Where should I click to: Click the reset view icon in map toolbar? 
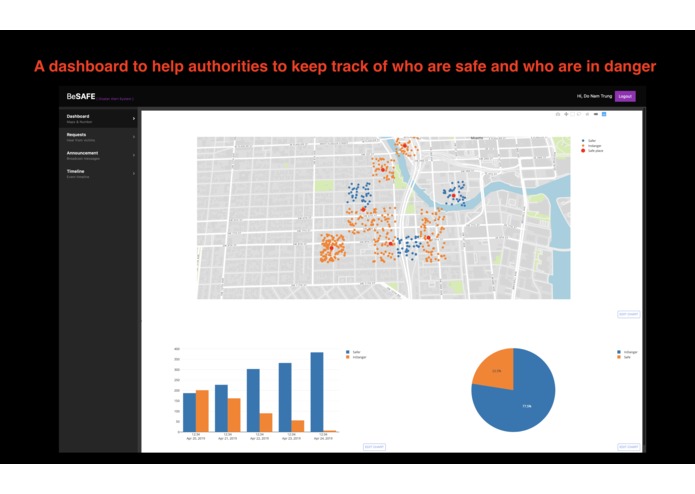tap(587, 114)
